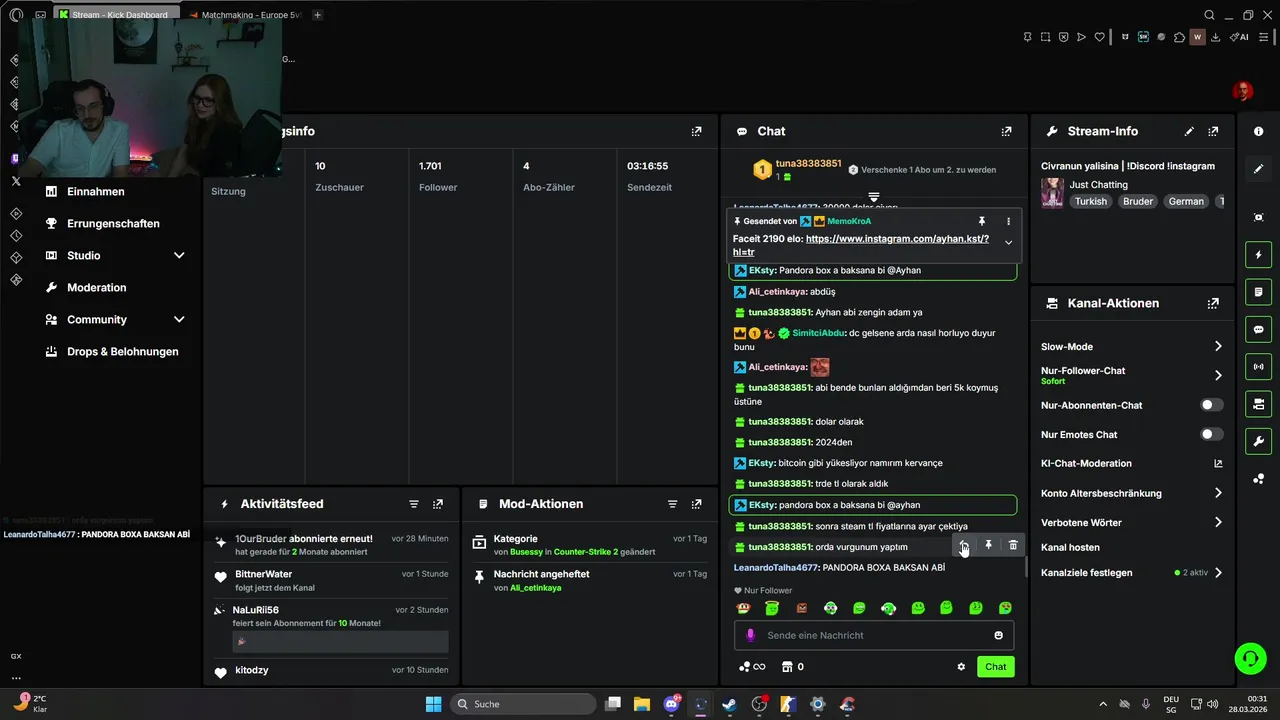
Task: Open Konto Altersbeschränkung settings
Action: (x=1132, y=493)
